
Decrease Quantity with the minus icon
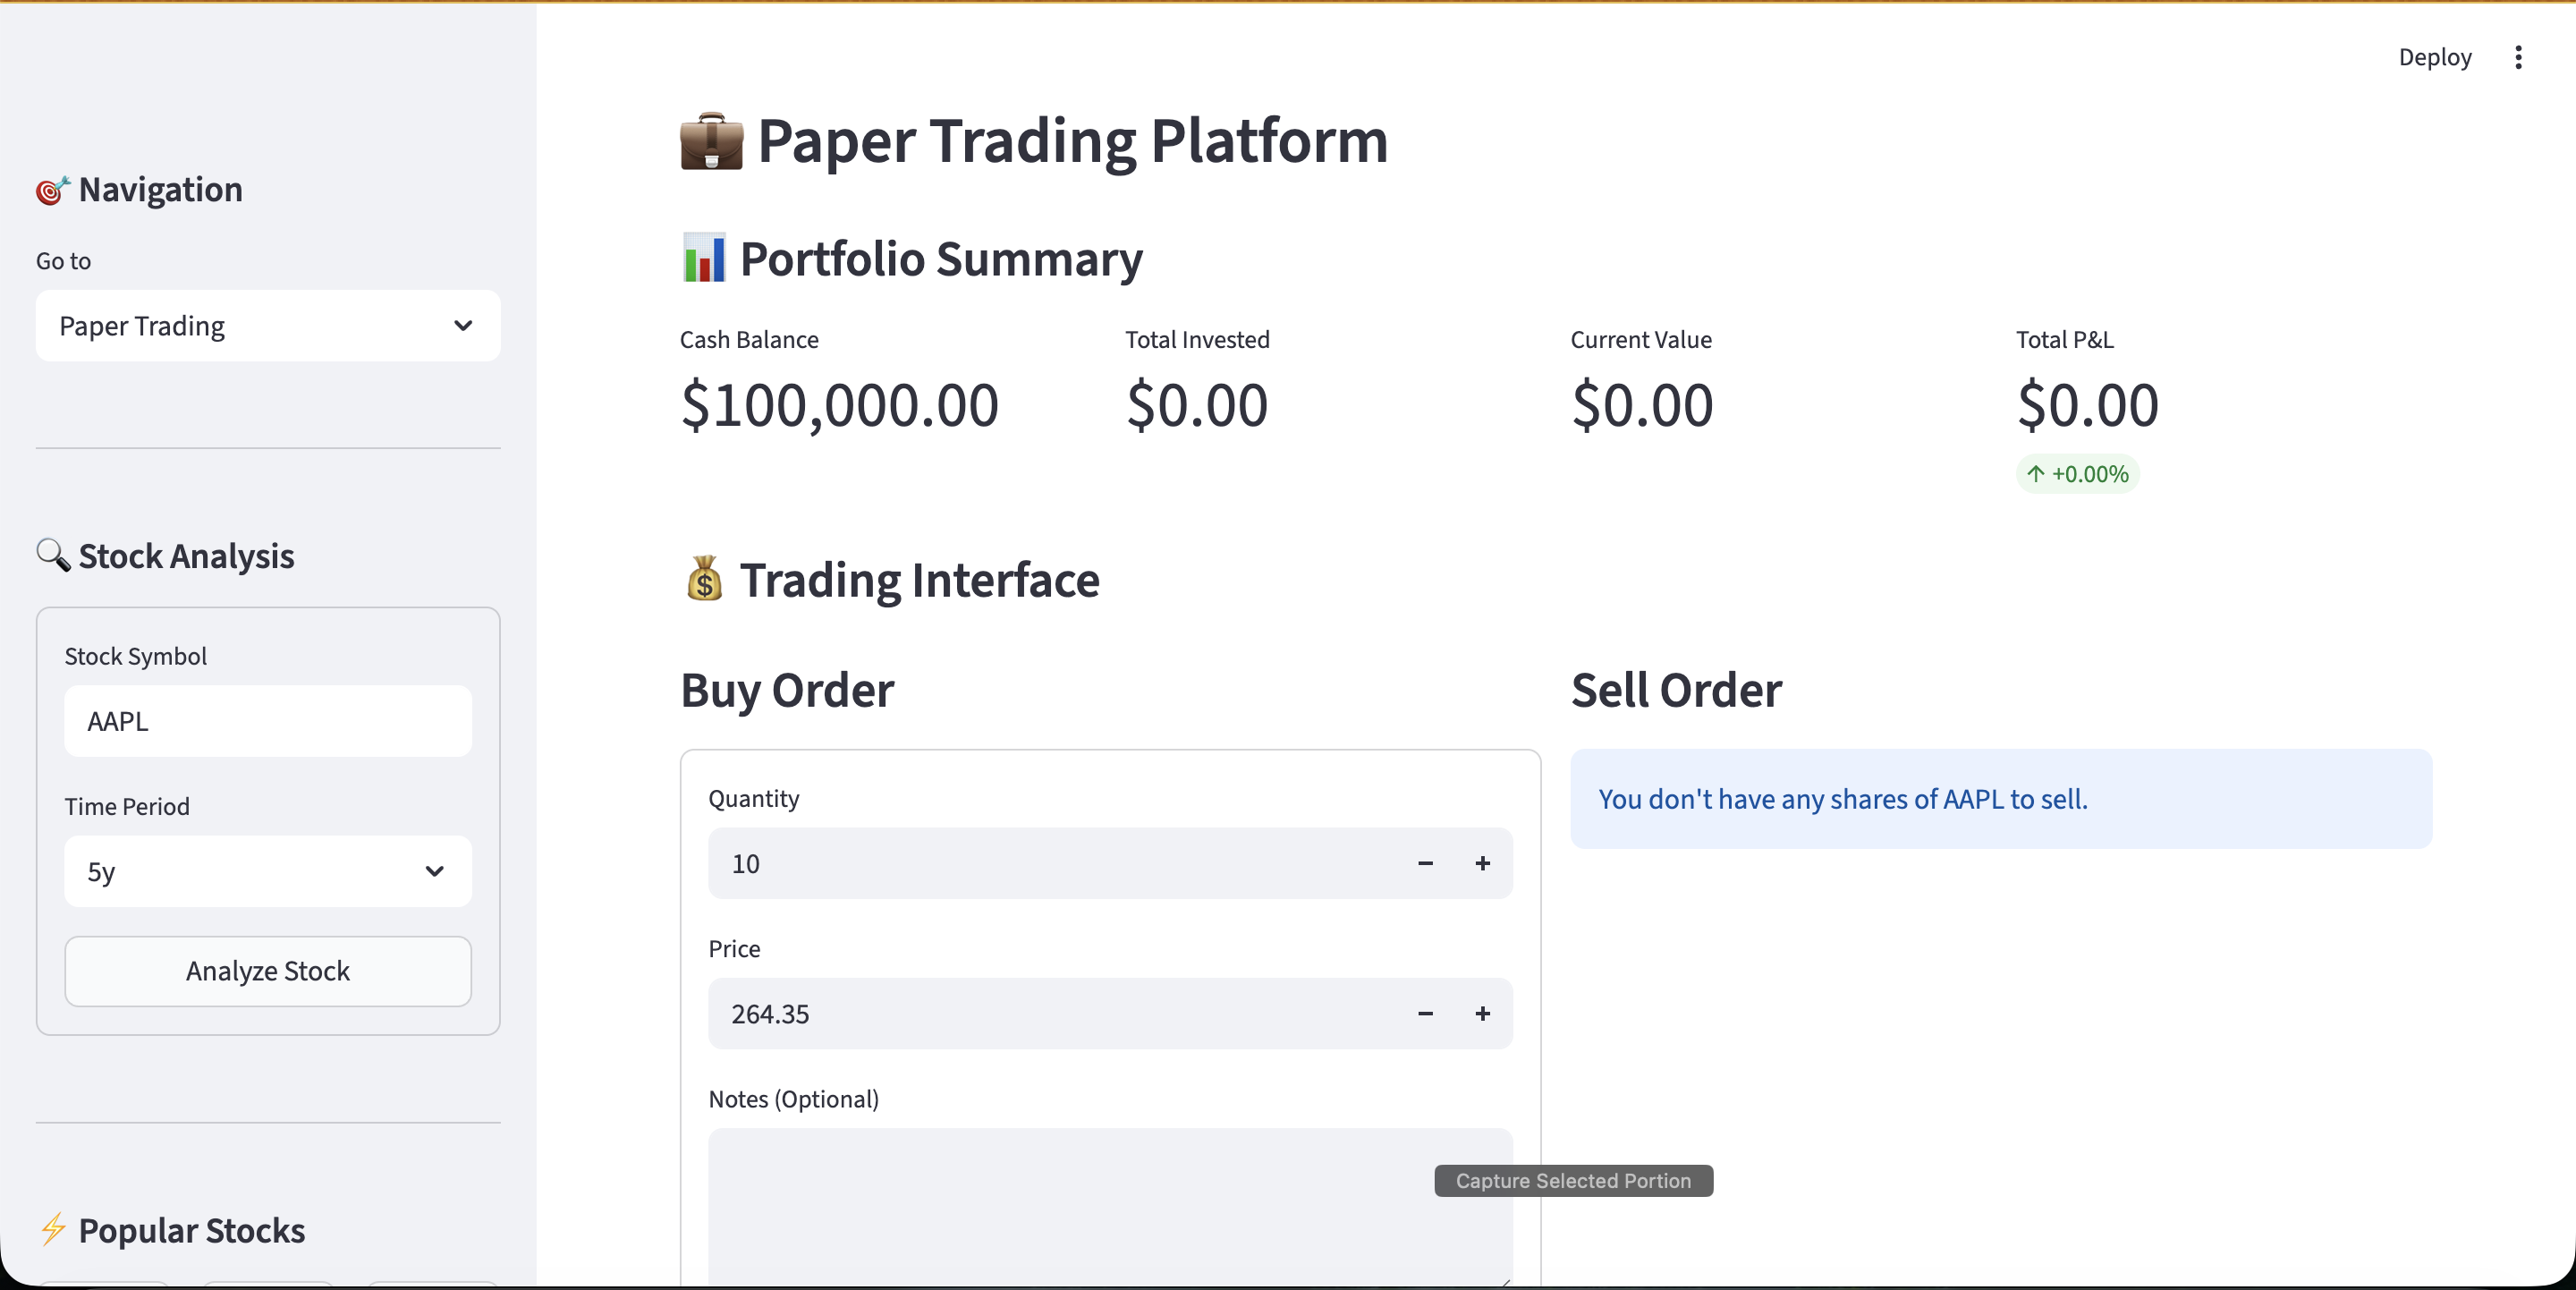click(1425, 863)
